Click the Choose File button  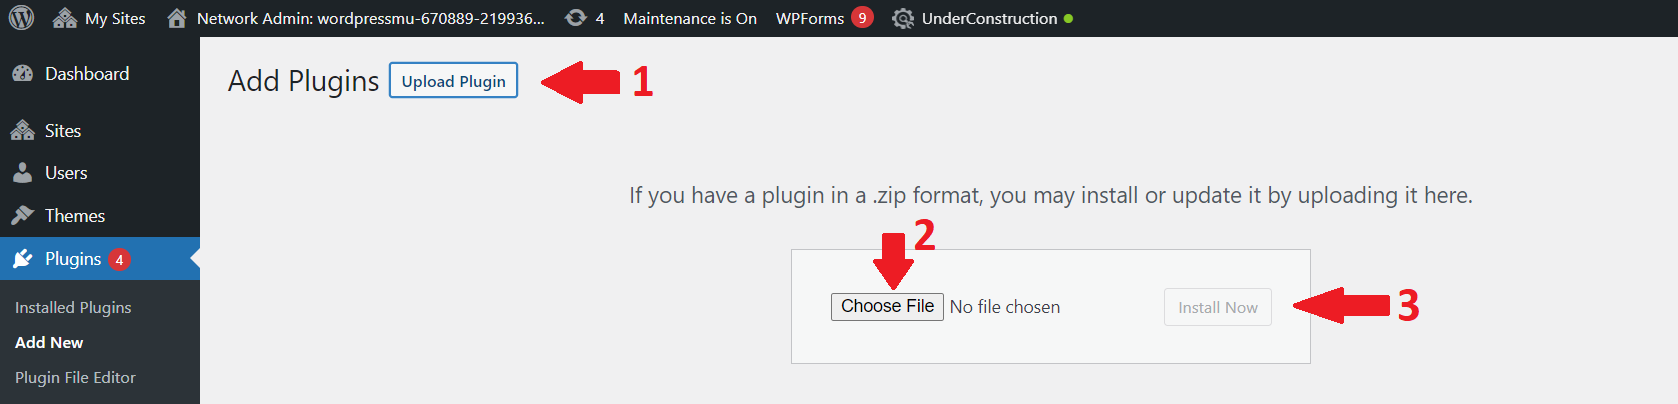pyautogui.click(x=887, y=306)
